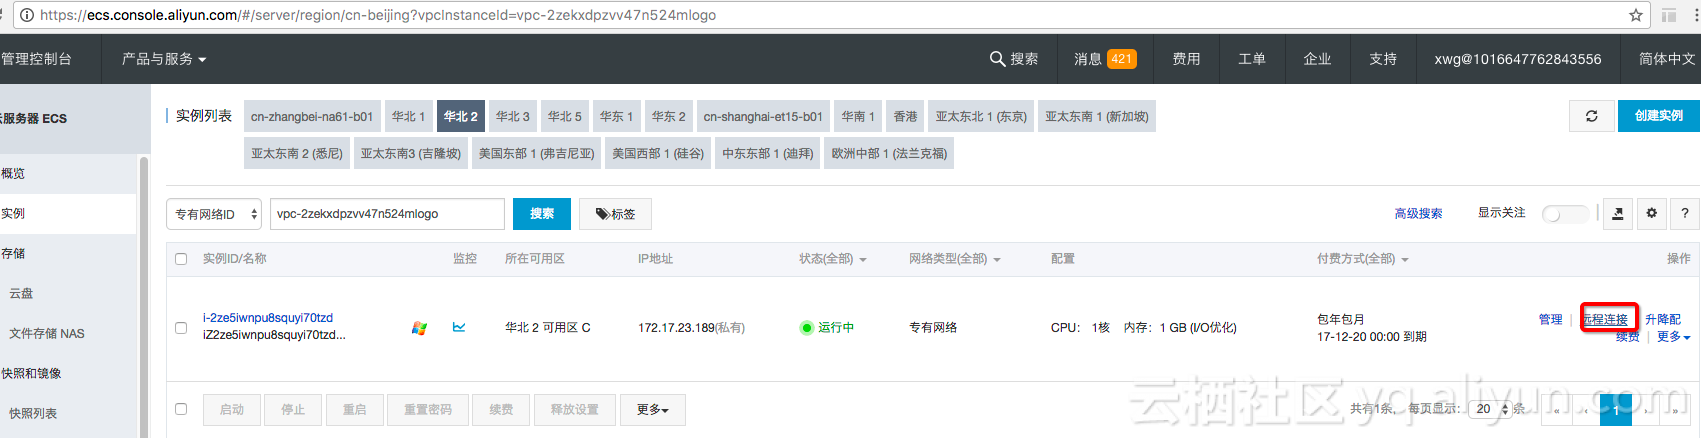Image resolution: width=1701 pixels, height=438 pixels.
Task: Open the 简体中文 language selector
Action: pos(1667,59)
